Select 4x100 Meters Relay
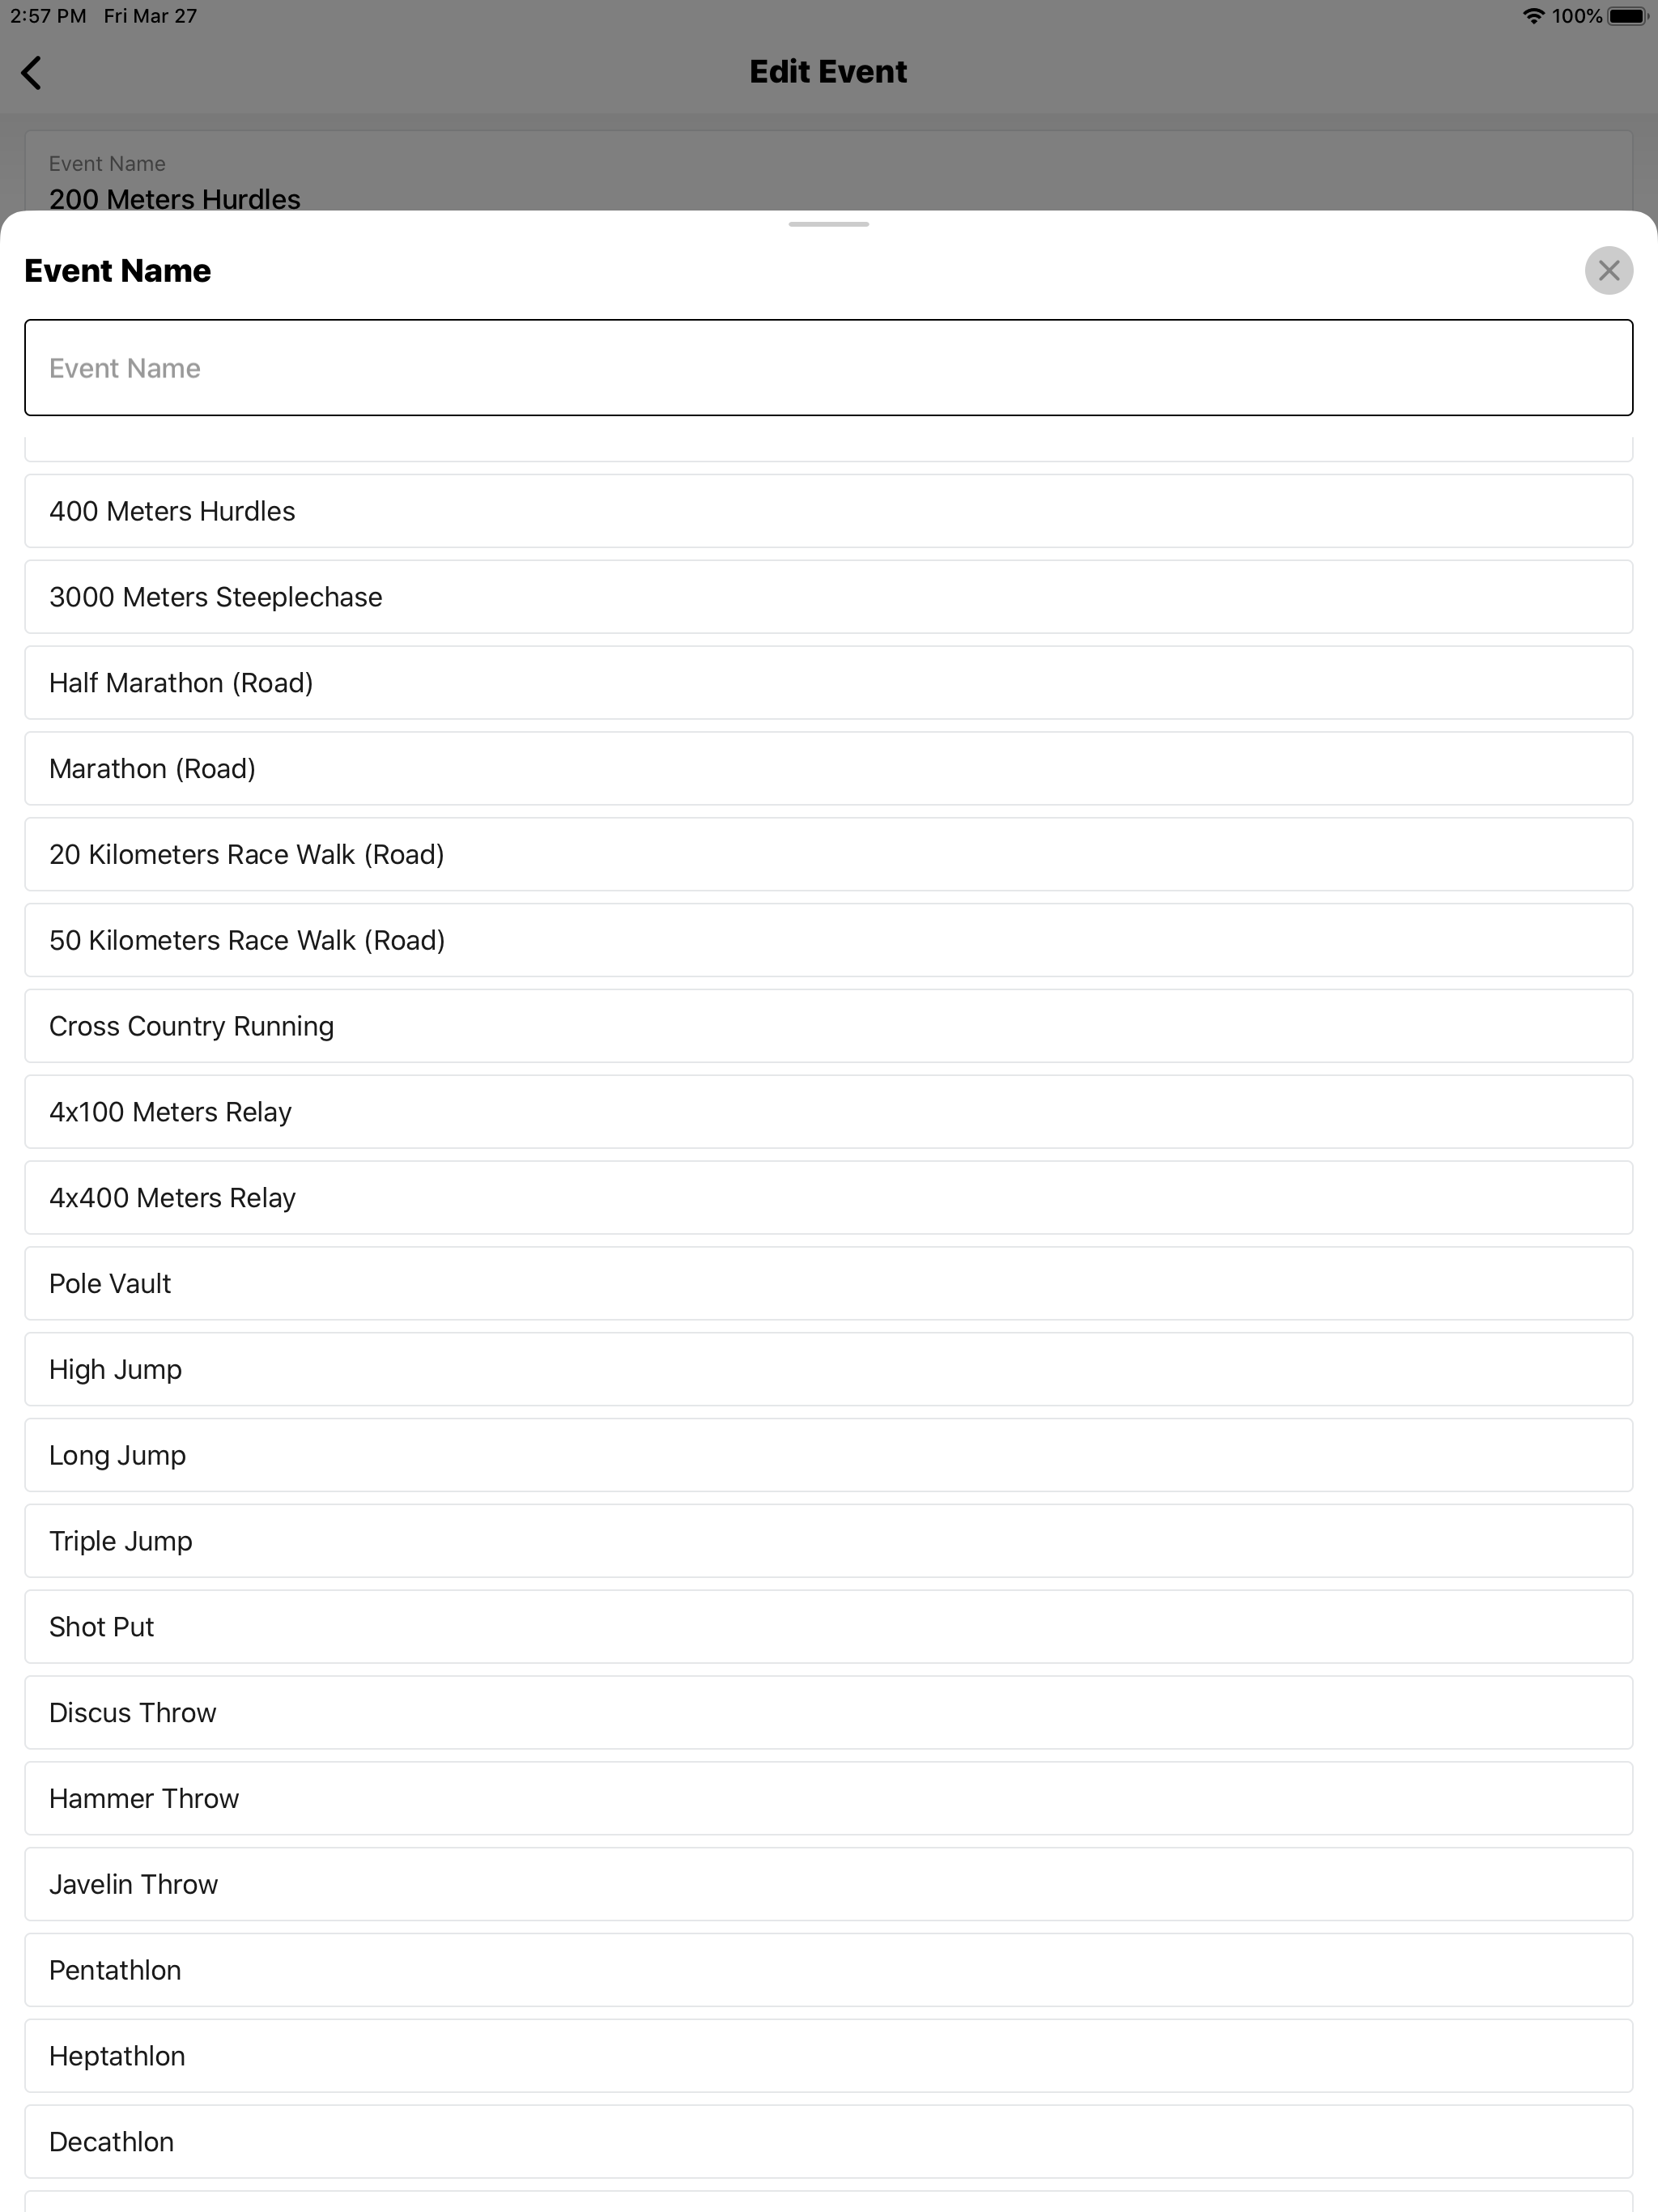The width and height of the screenshot is (1658, 2212). (828, 1112)
